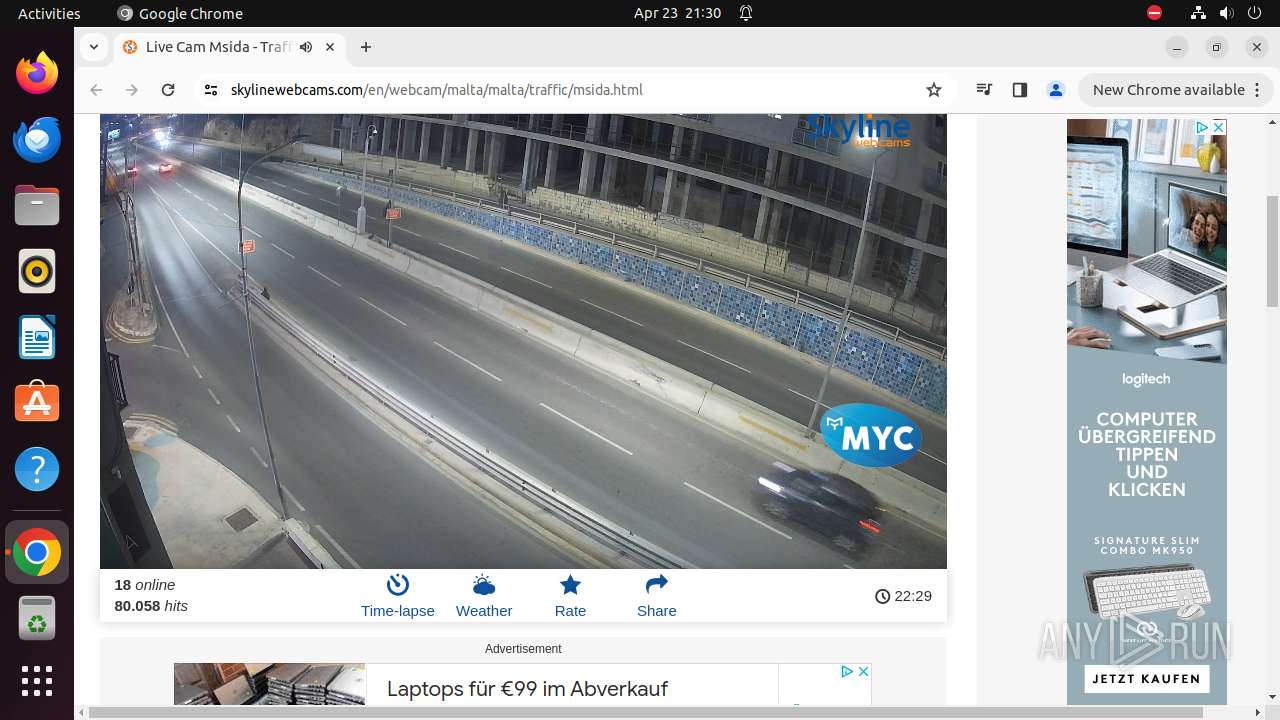Open the network indicator in the top bar
1280x720 pixels.
(1198, 13)
